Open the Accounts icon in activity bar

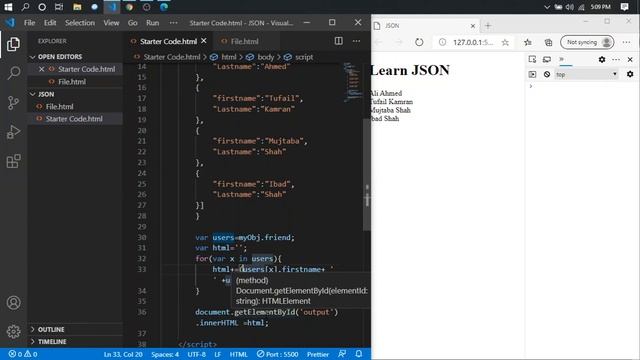[x=13, y=302]
